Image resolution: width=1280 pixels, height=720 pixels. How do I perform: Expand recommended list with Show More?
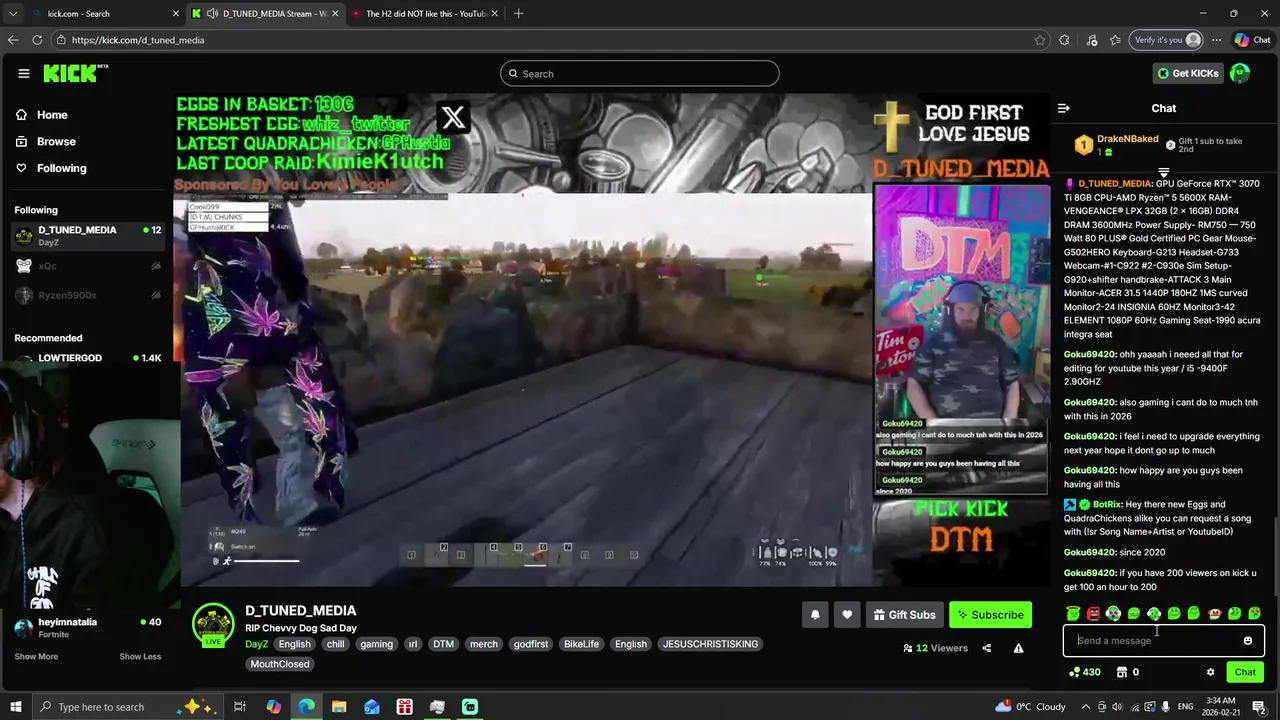36,657
